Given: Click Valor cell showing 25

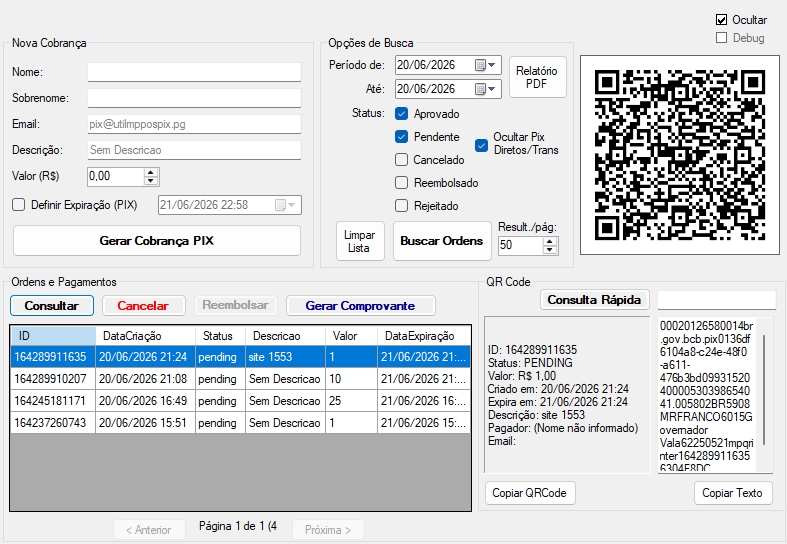Looking at the screenshot, I should click(351, 401).
